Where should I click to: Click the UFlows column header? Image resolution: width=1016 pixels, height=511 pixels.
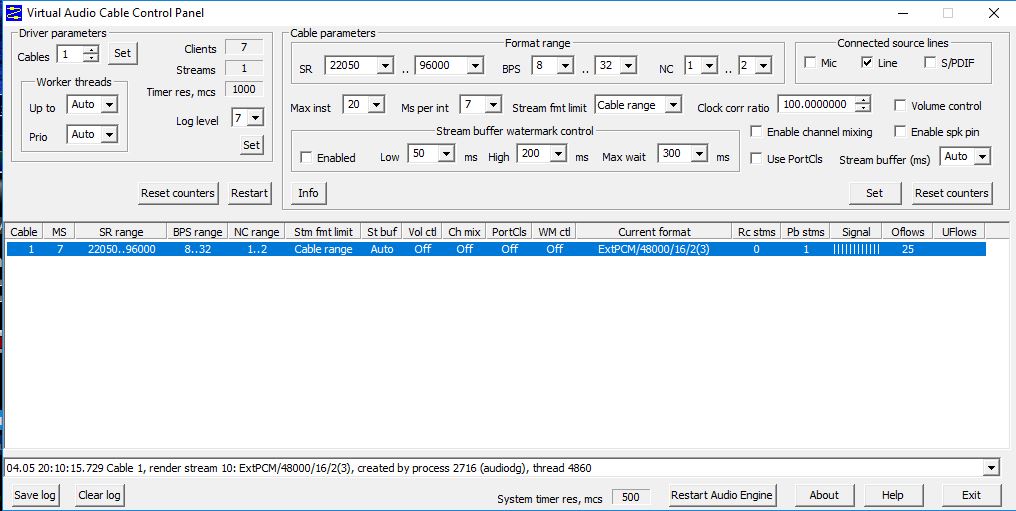[959, 232]
